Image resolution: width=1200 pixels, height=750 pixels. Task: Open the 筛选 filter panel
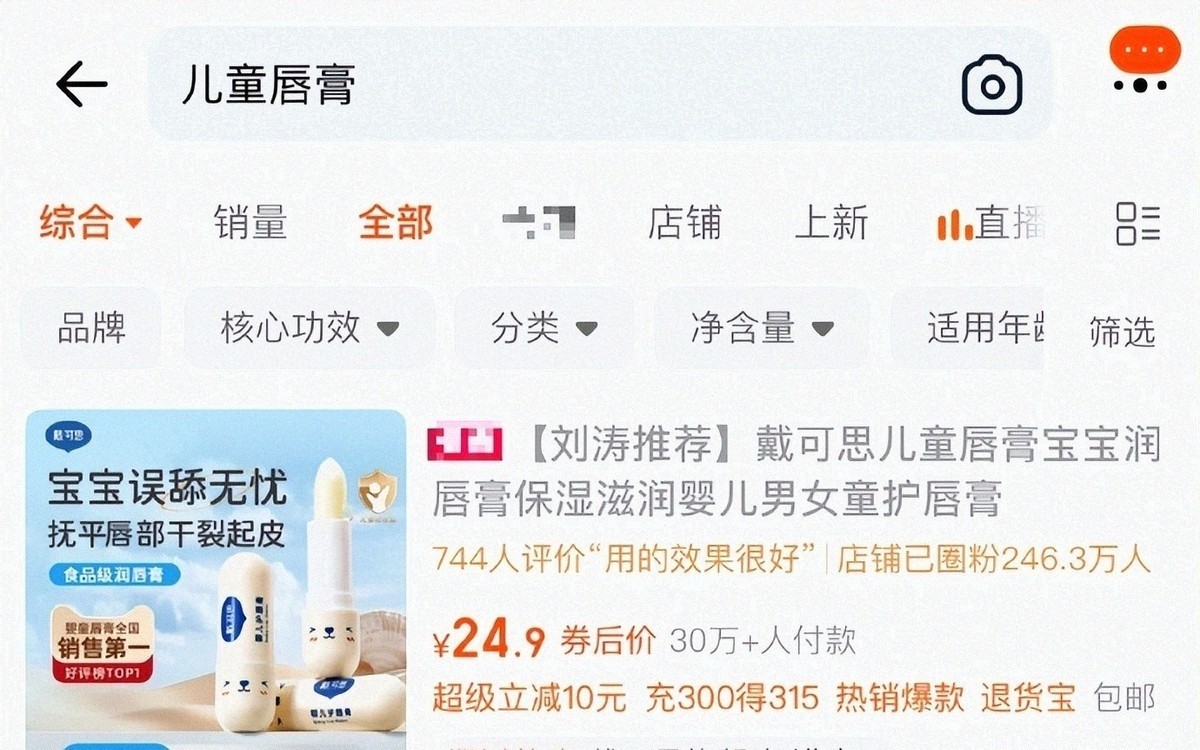coord(1122,332)
